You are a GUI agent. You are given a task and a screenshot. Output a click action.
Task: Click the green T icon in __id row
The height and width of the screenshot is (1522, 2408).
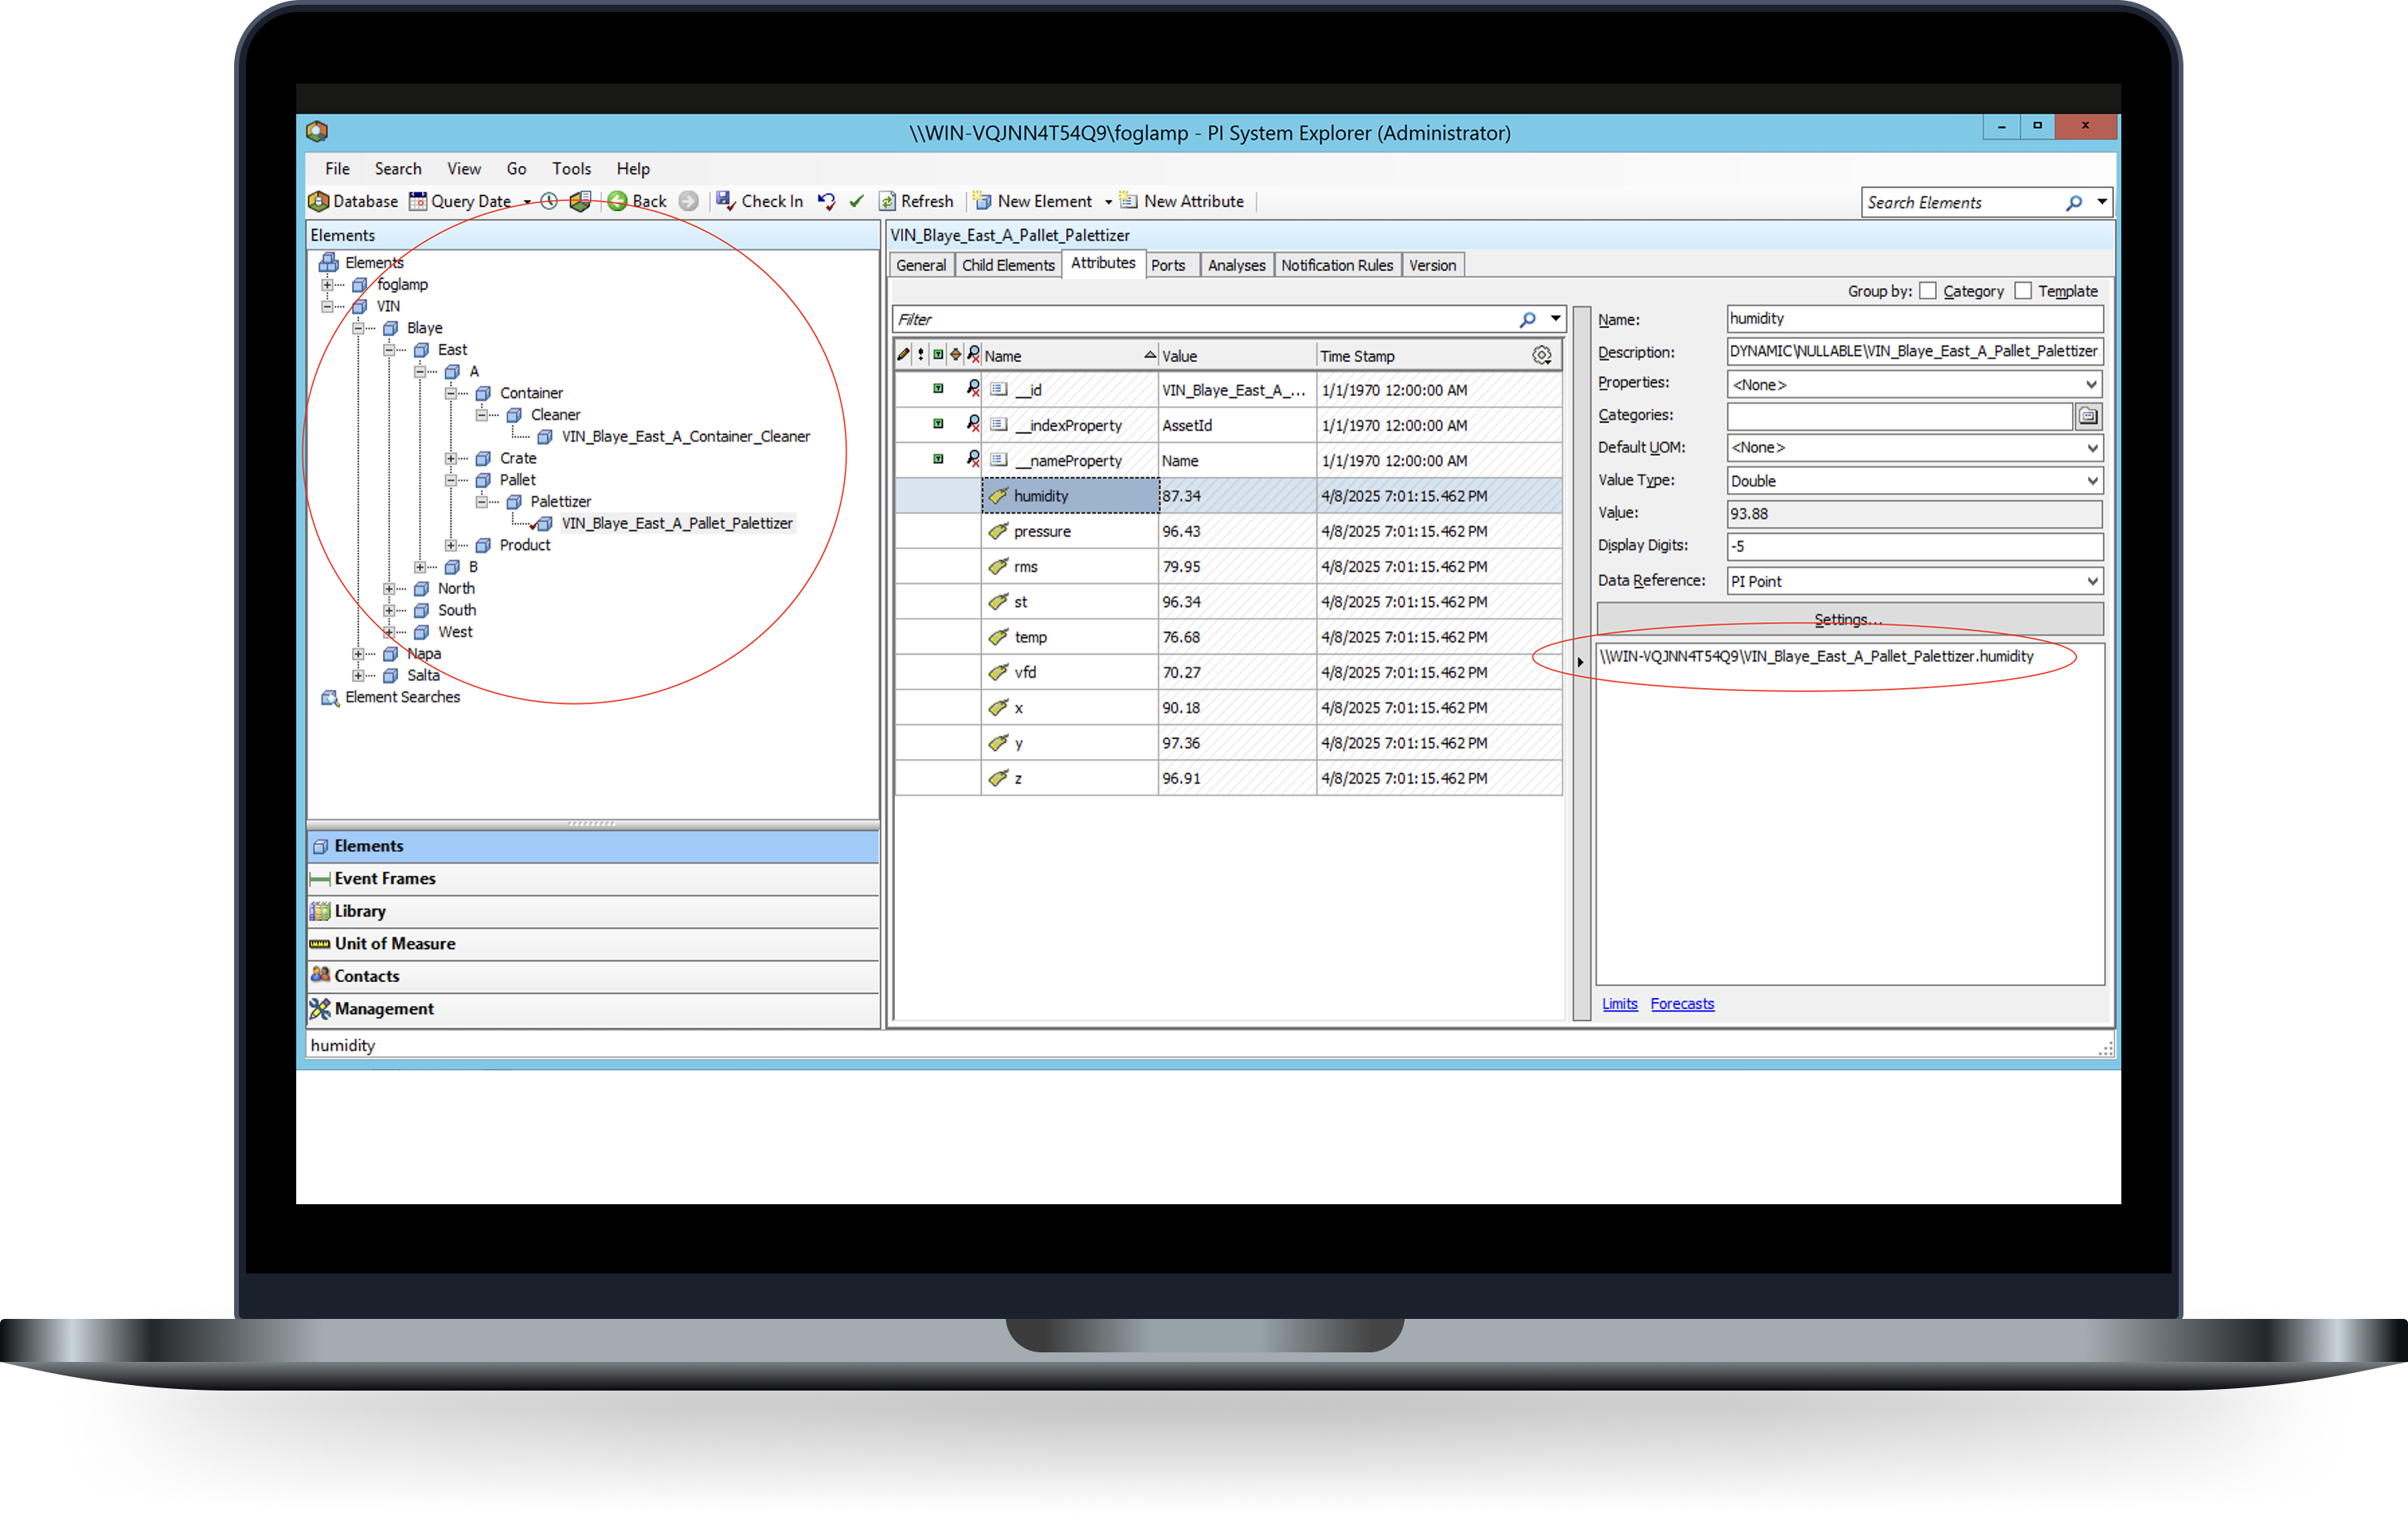(x=938, y=389)
